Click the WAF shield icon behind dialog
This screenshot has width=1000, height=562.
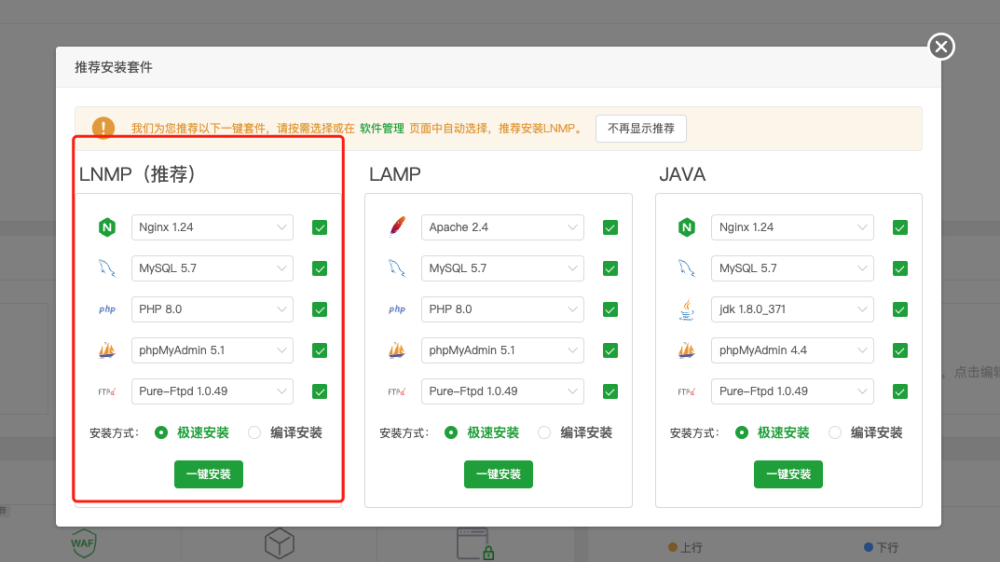pyautogui.click(x=84, y=544)
